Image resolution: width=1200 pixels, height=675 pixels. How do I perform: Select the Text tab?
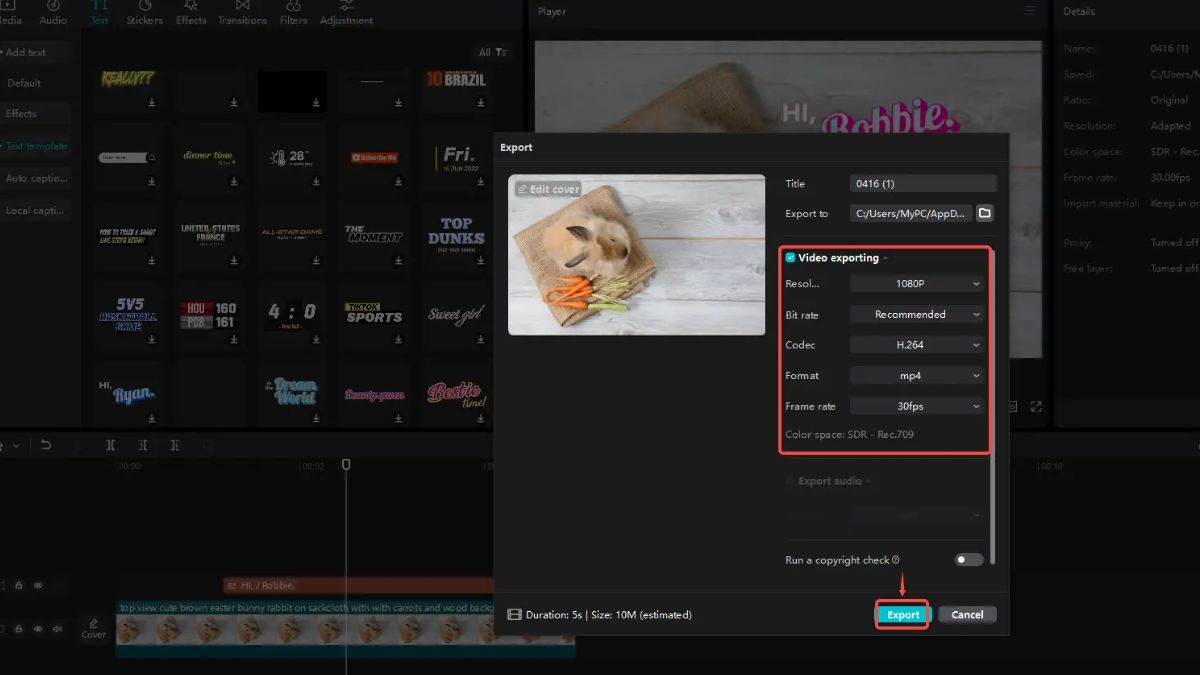click(x=99, y=13)
